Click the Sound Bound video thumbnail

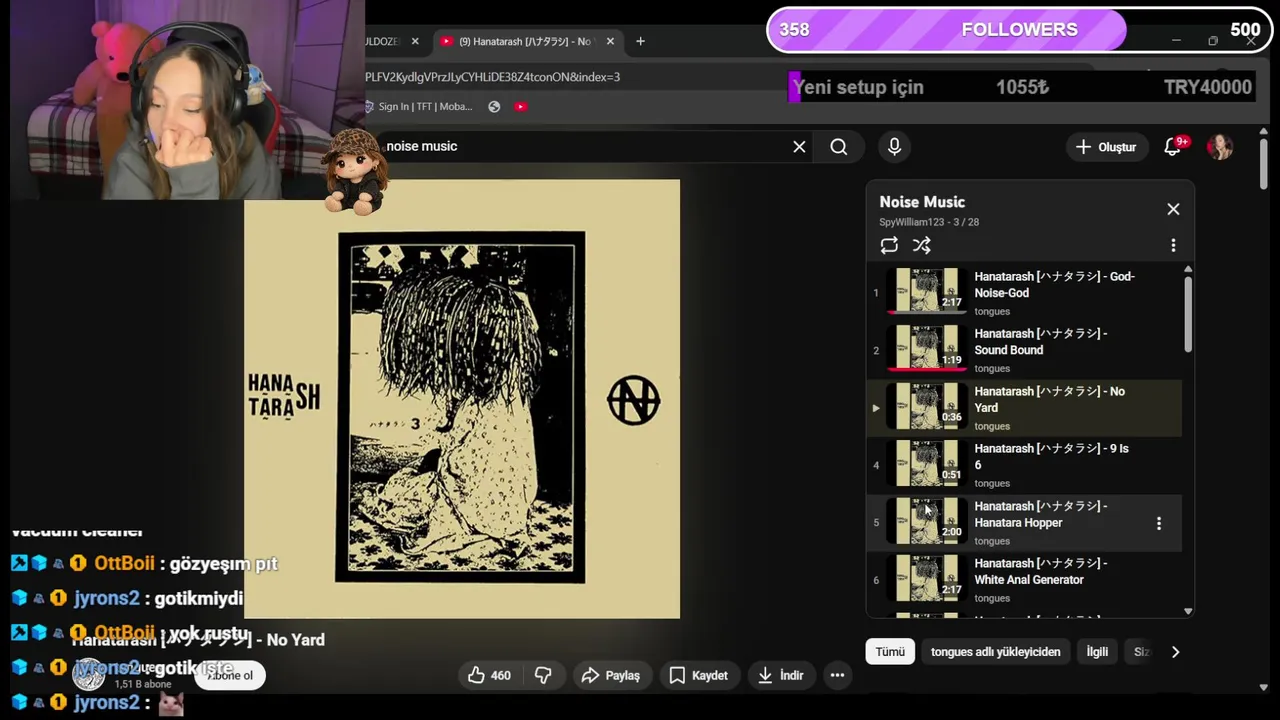coord(926,347)
